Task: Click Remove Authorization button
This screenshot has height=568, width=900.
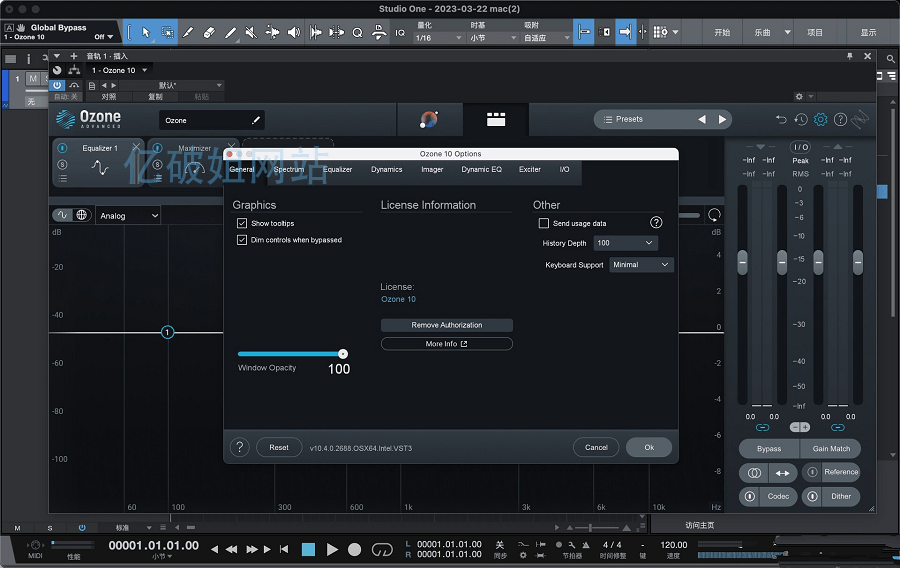Action: pos(447,325)
